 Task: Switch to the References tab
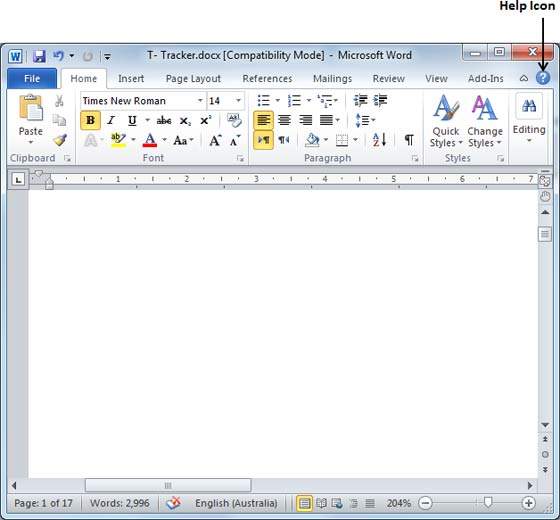pyautogui.click(x=267, y=79)
